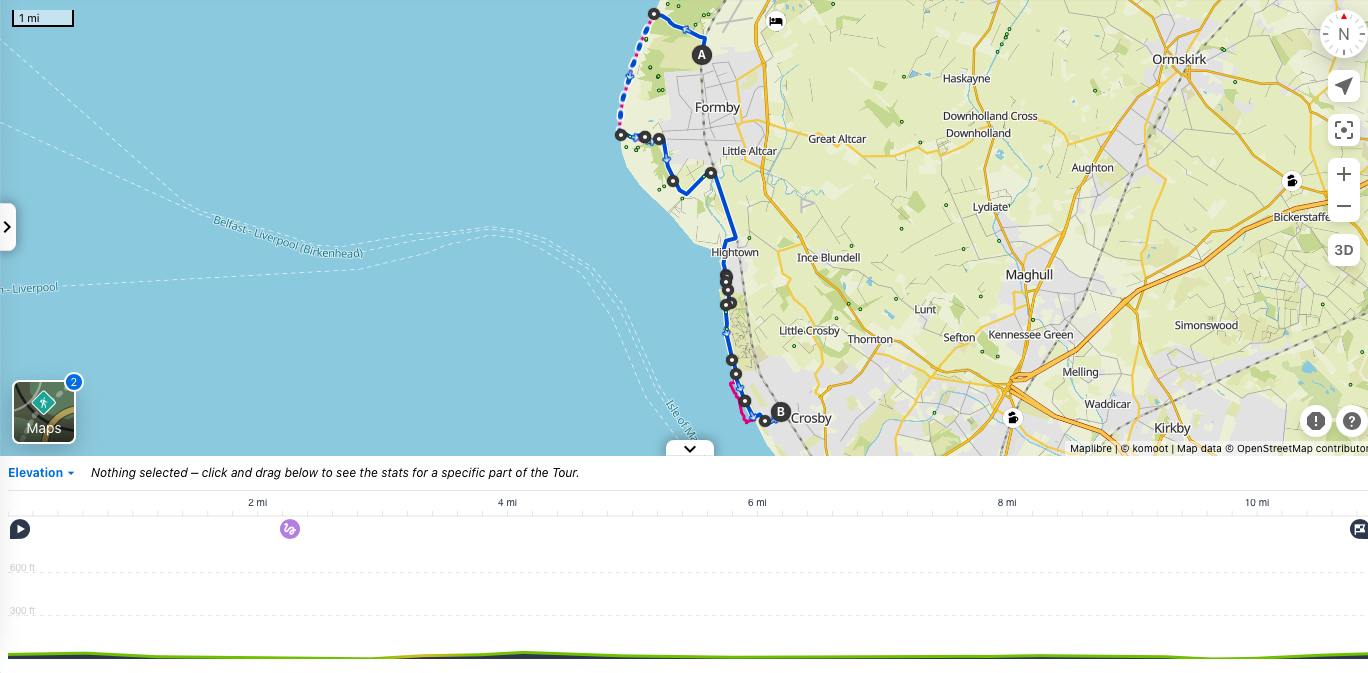The height and width of the screenshot is (673, 1368).
Task: Open the map issue report icon
Action: 1315,421
